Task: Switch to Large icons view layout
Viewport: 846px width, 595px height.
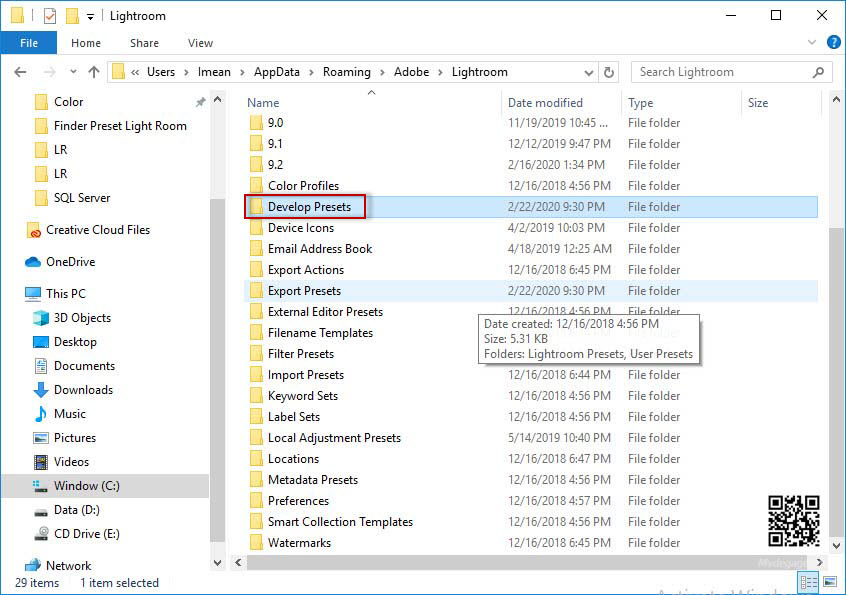Action: tap(830, 583)
